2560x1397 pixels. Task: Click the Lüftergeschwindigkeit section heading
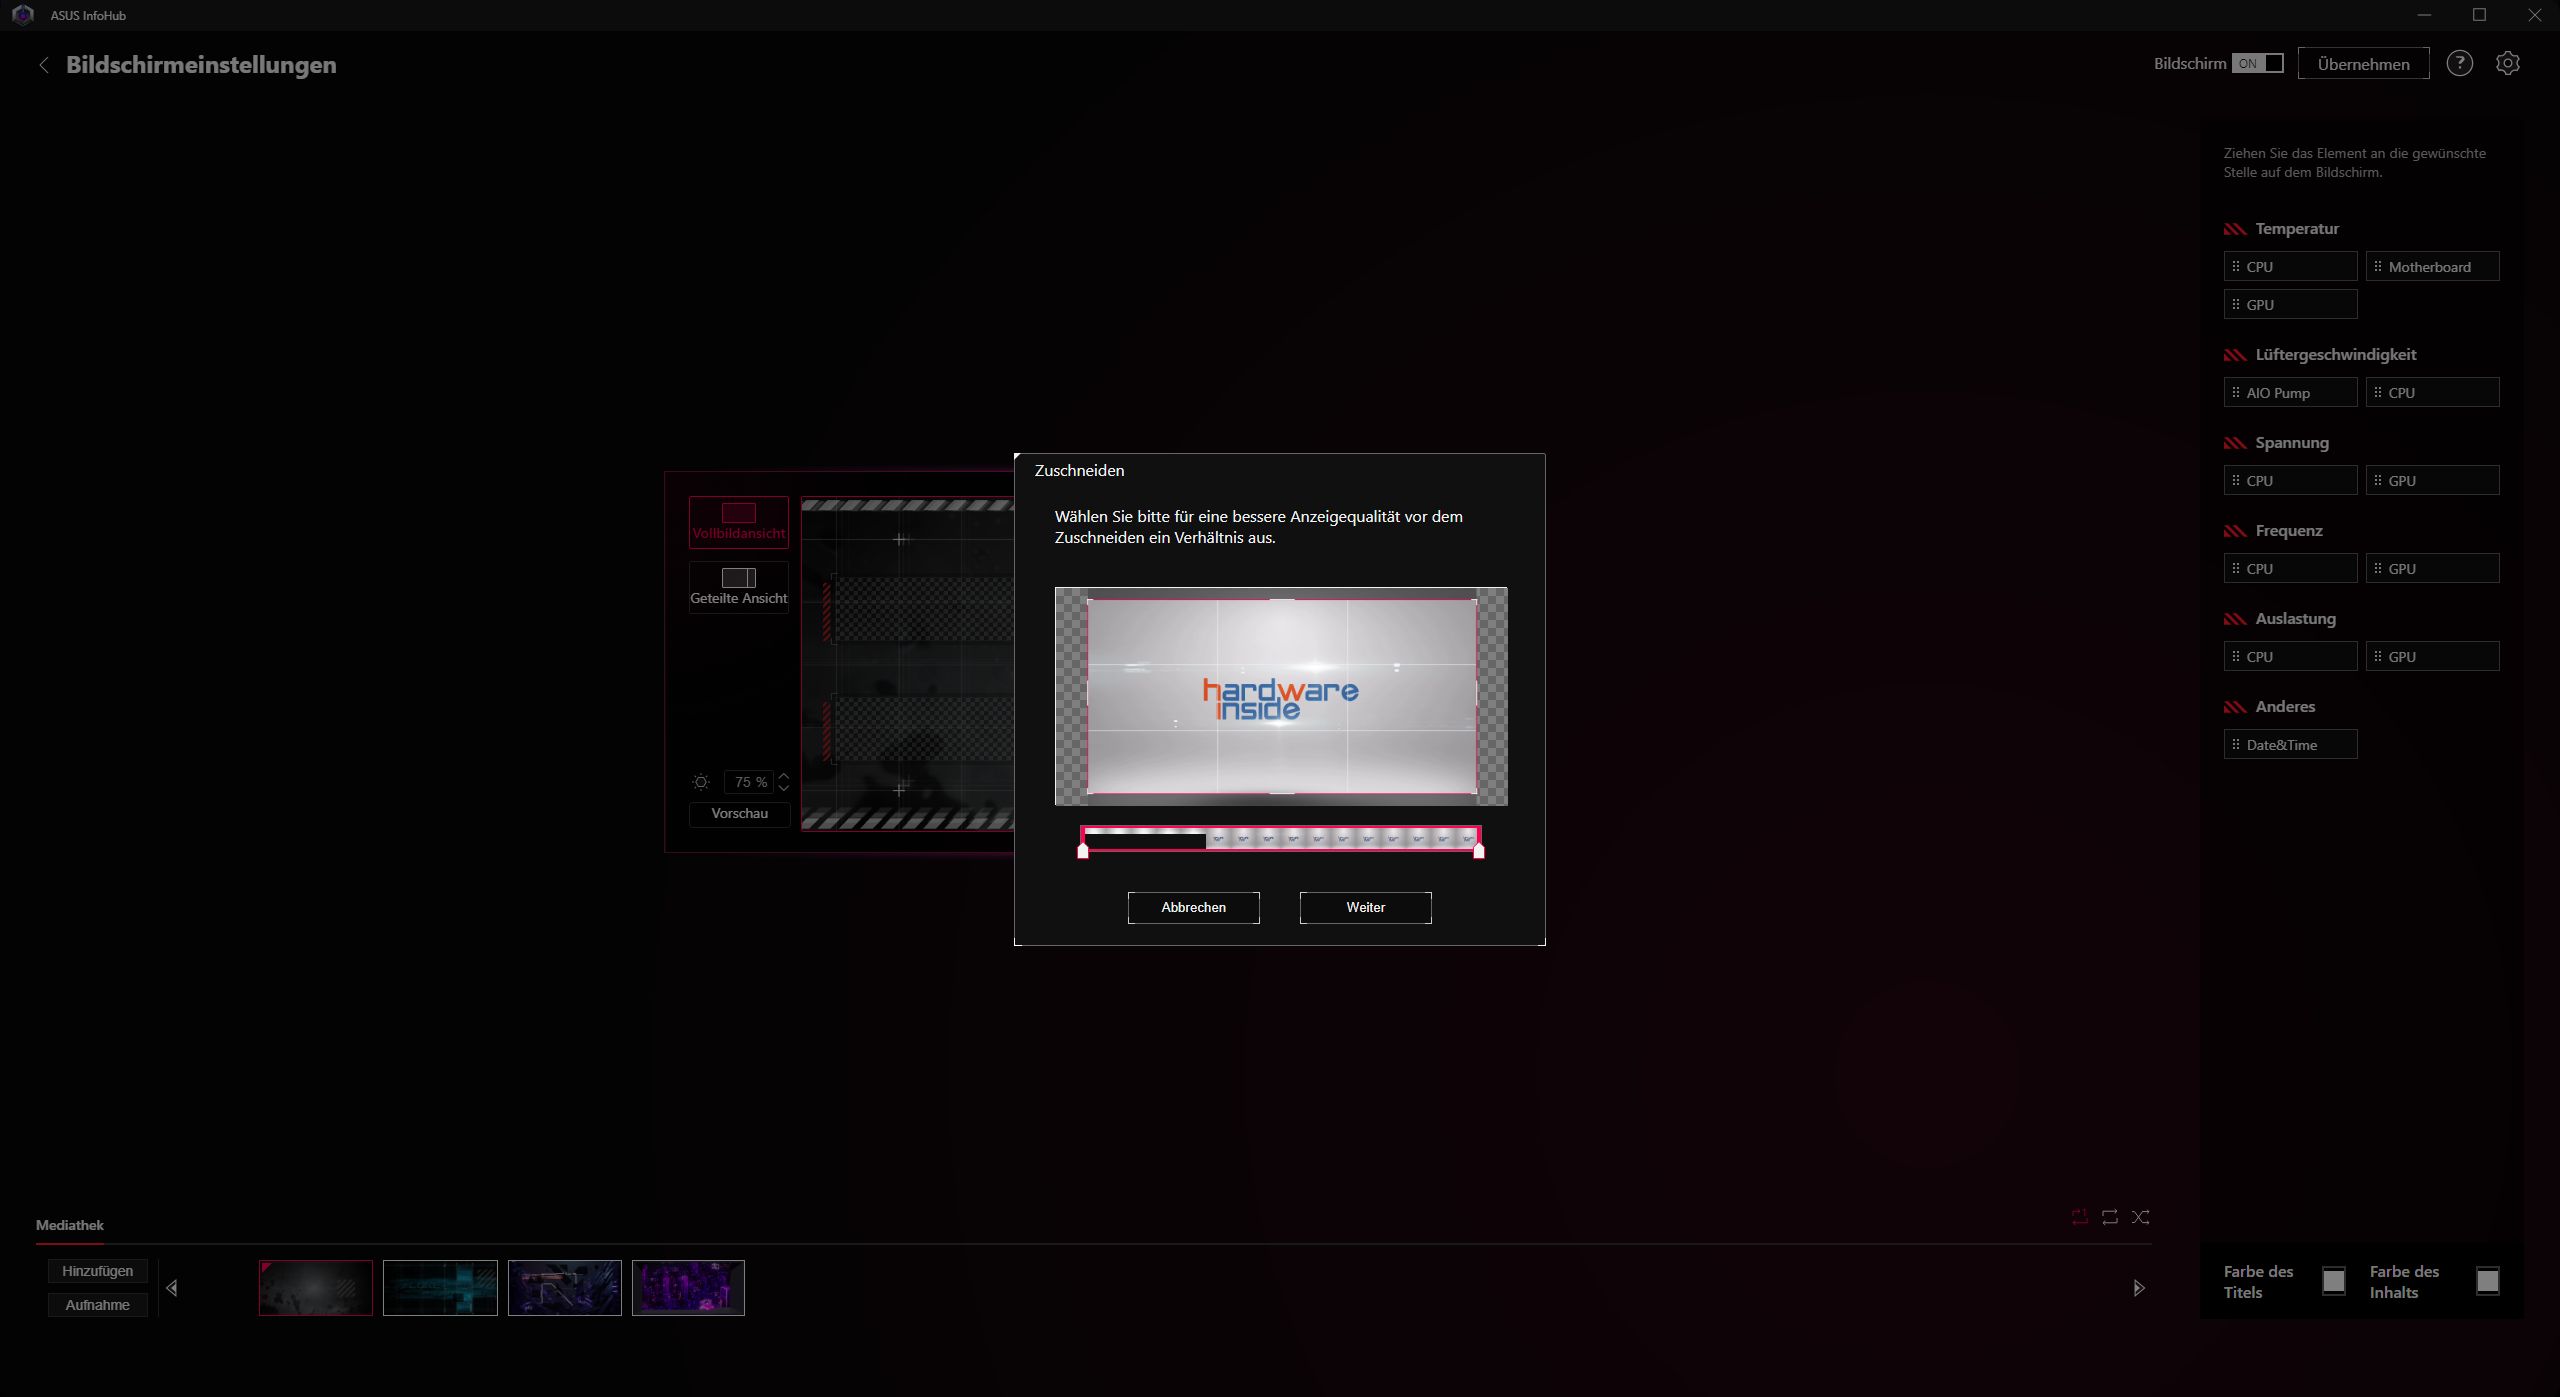tap(2335, 355)
